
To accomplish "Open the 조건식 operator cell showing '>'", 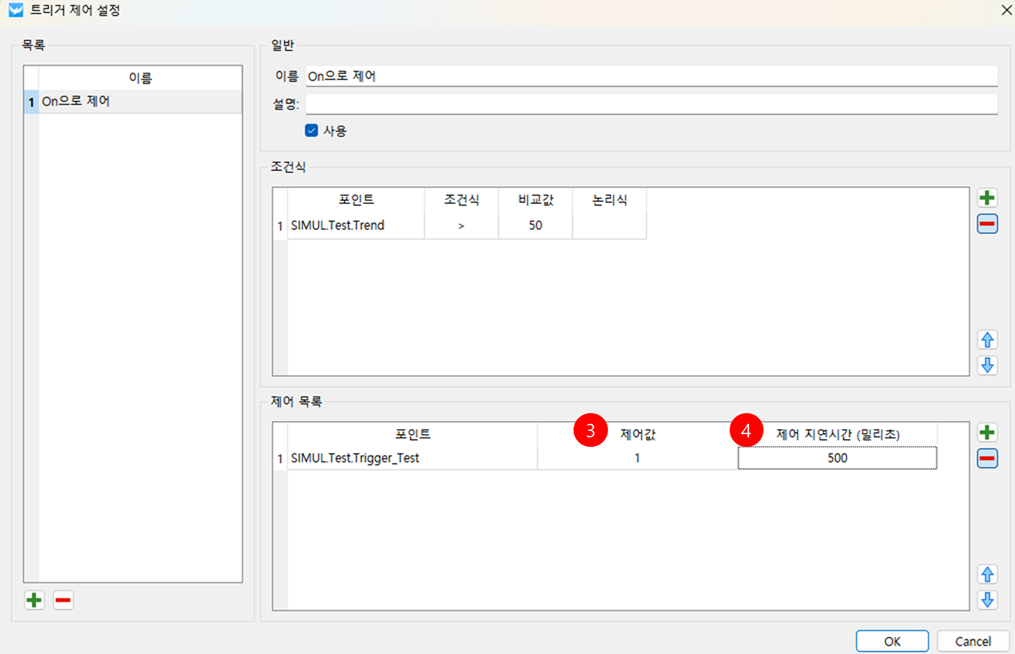I will point(461,226).
